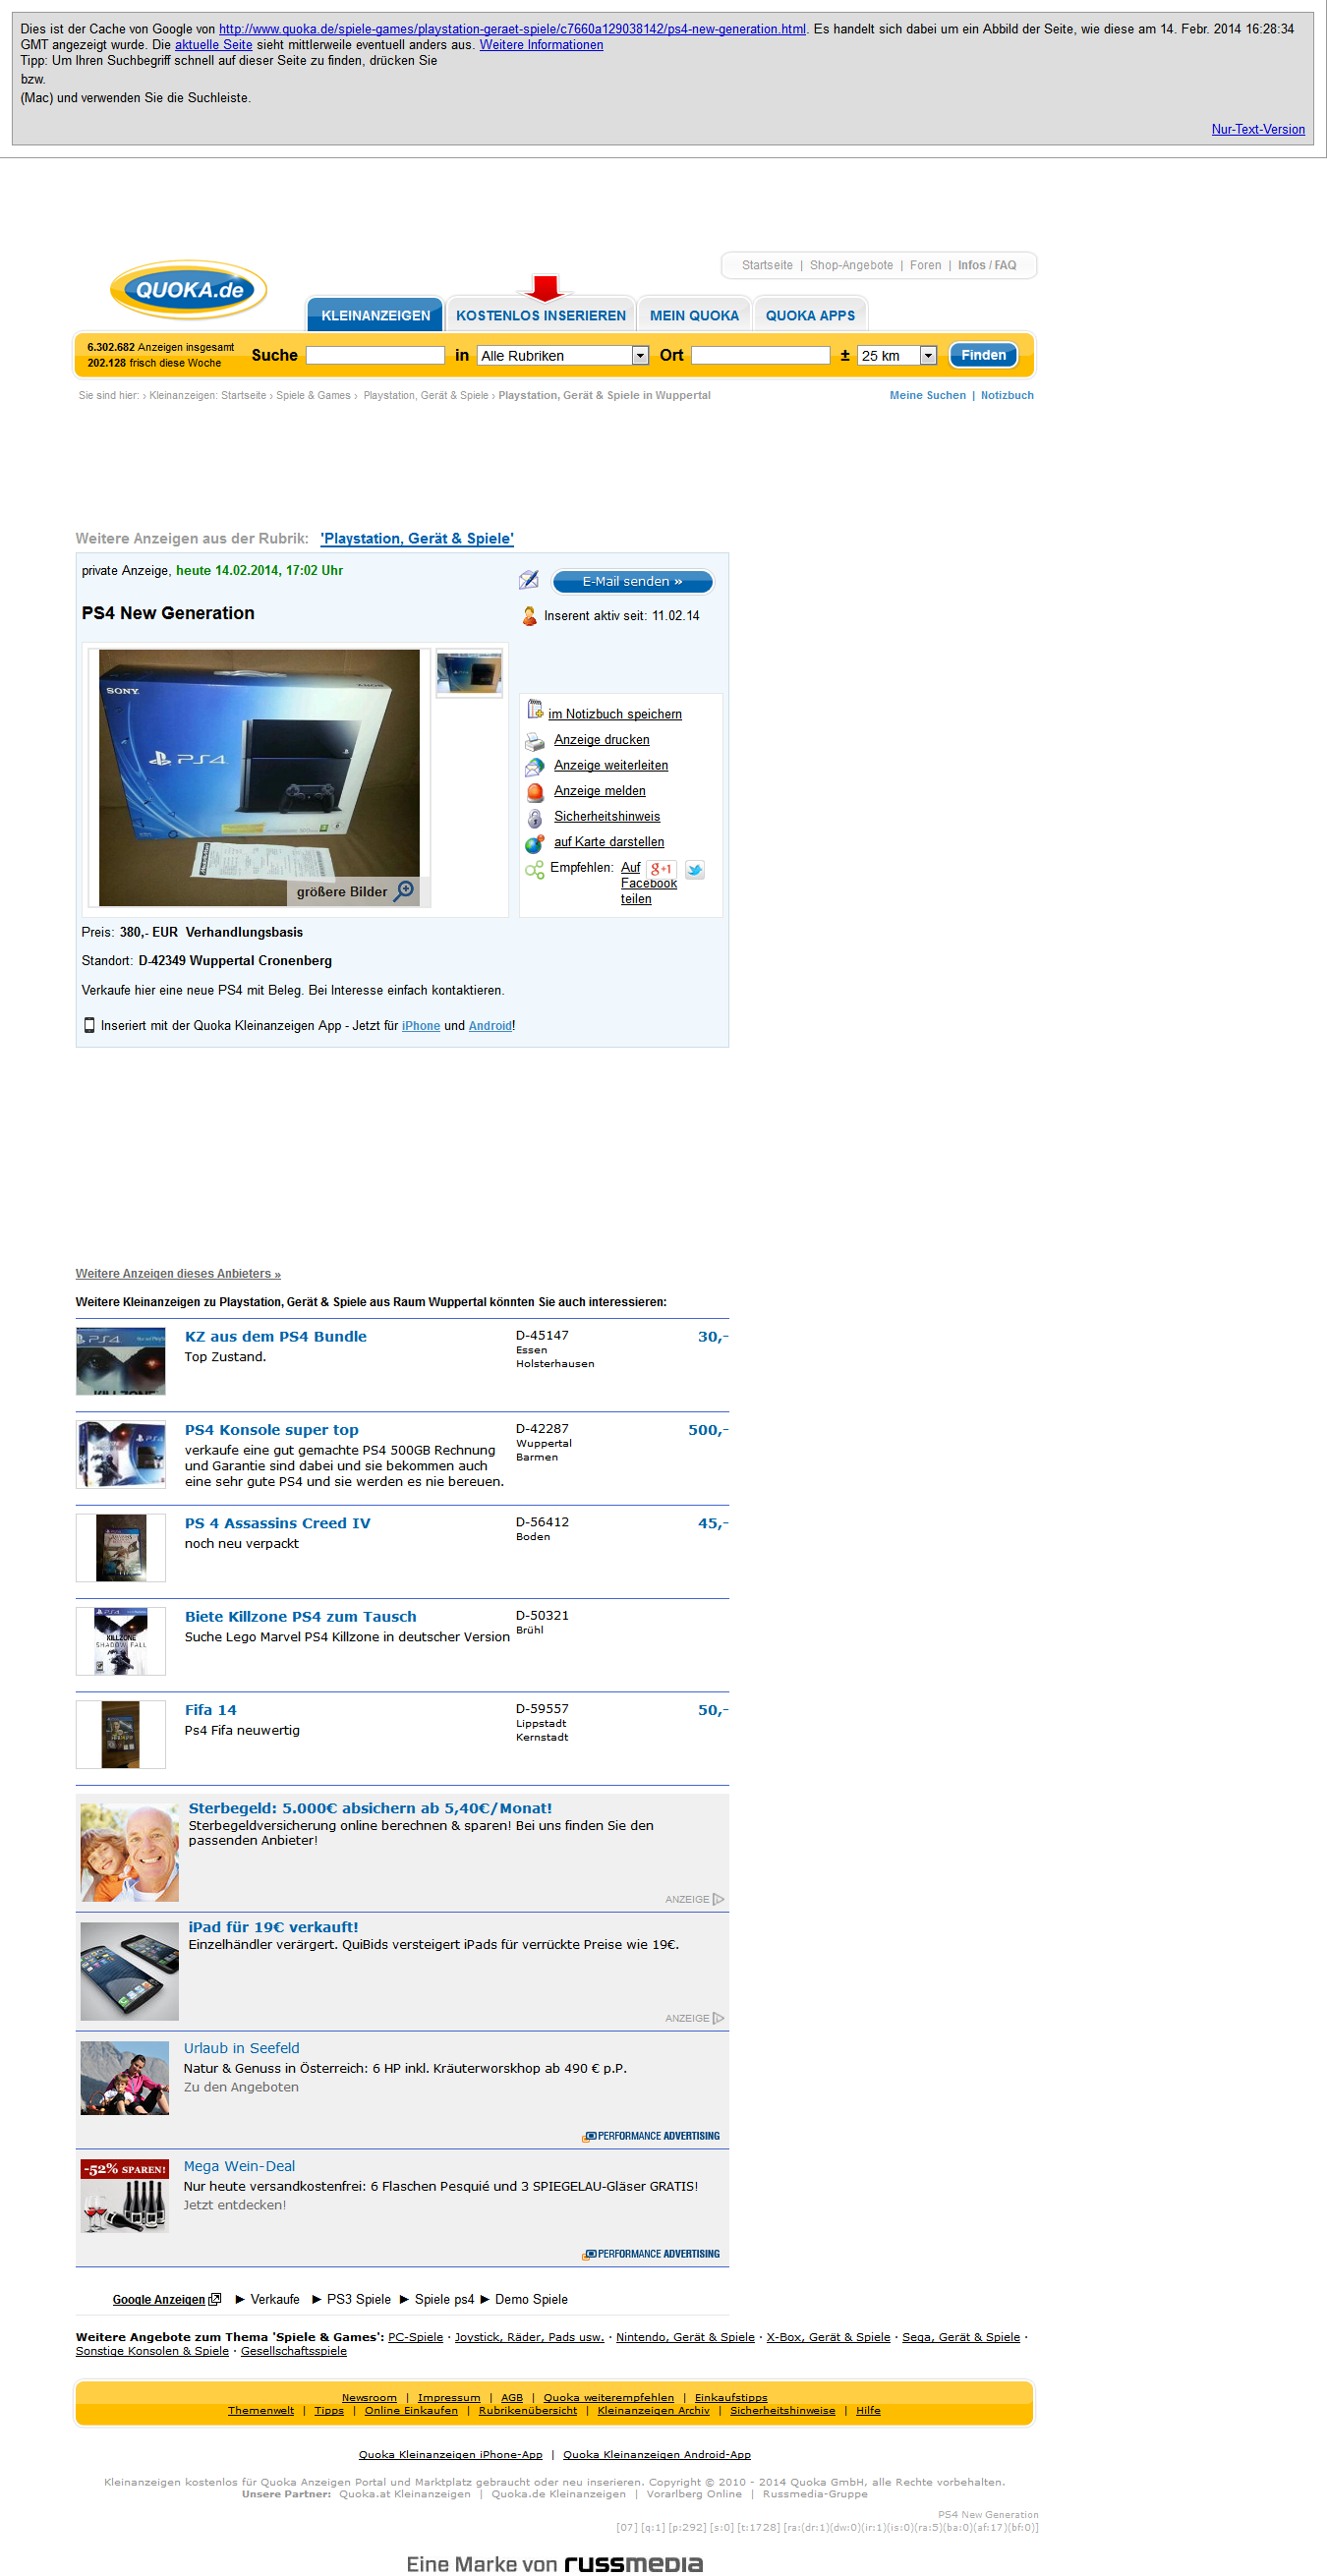
Task: Click the email envelope icon beside E-Mail senden
Action: click(x=529, y=580)
